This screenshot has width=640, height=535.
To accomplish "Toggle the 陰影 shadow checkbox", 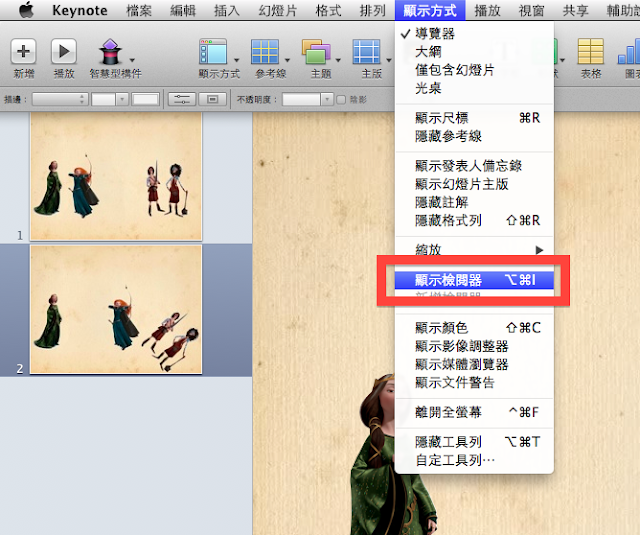I will (x=341, y=100).
